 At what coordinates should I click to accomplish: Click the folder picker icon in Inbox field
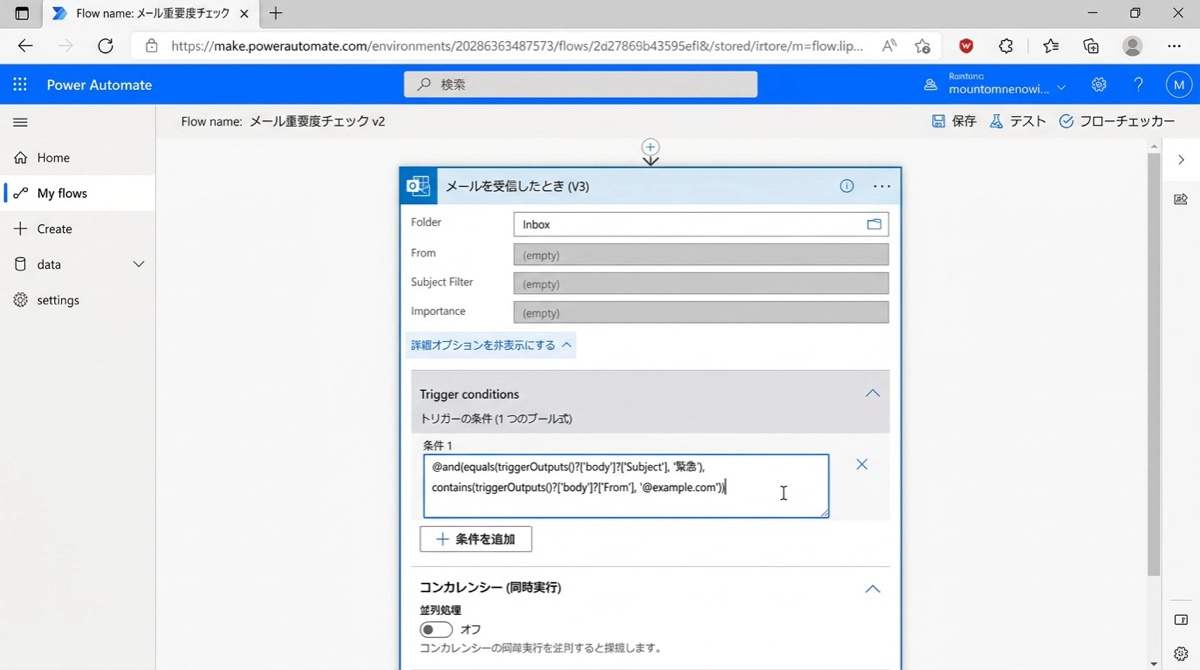coord(874,224)
